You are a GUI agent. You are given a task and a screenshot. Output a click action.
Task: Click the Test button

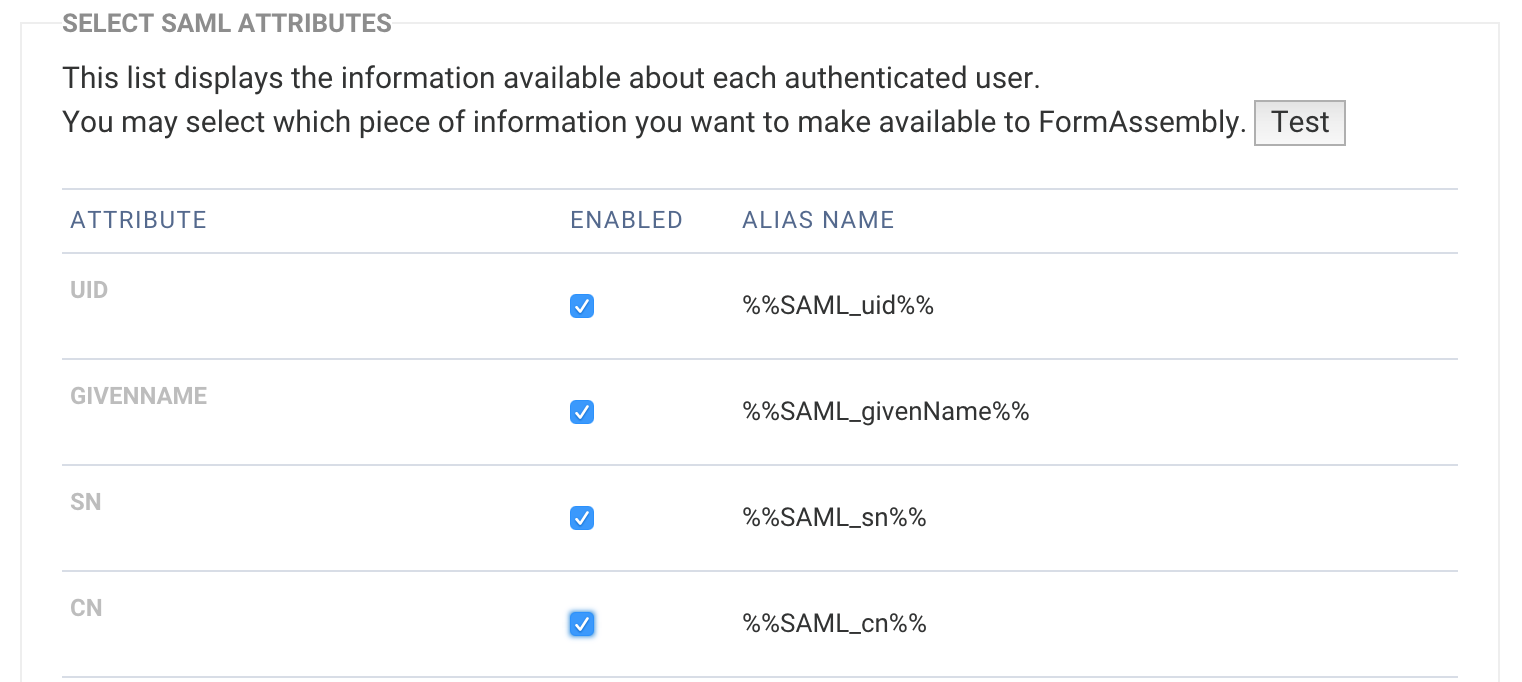[1299, 123]
